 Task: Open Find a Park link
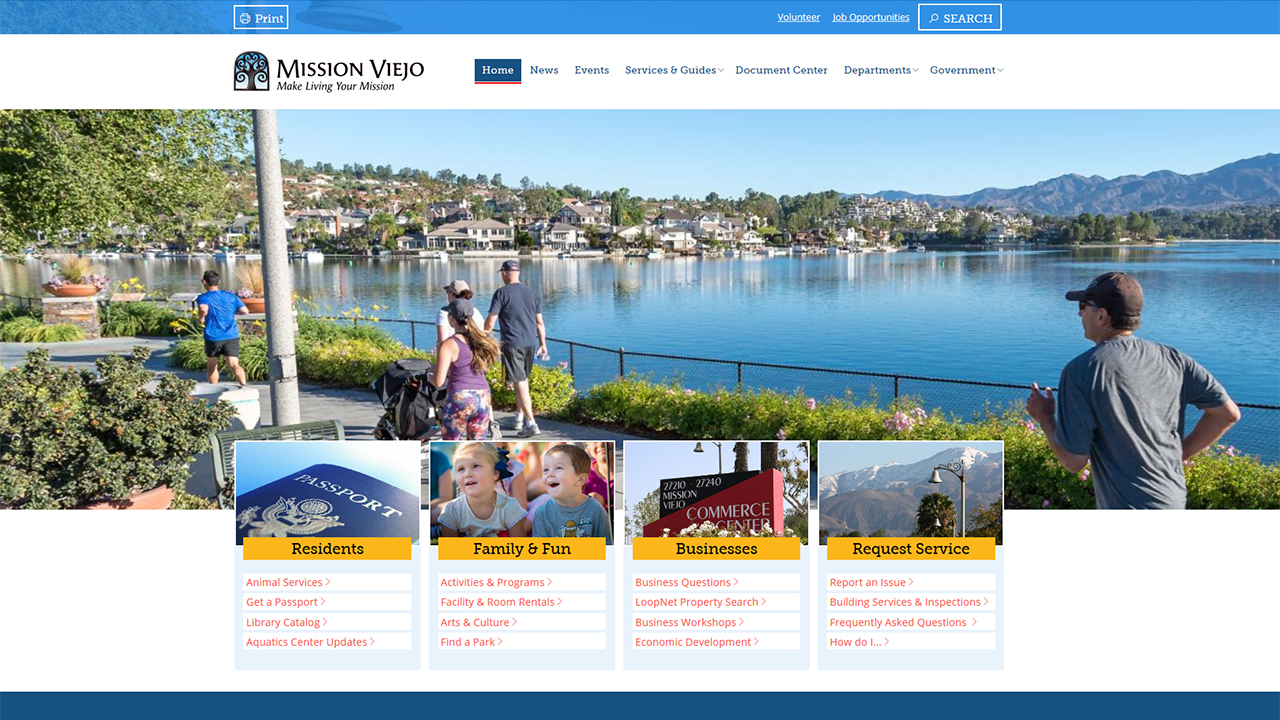(x=468, y=642)
